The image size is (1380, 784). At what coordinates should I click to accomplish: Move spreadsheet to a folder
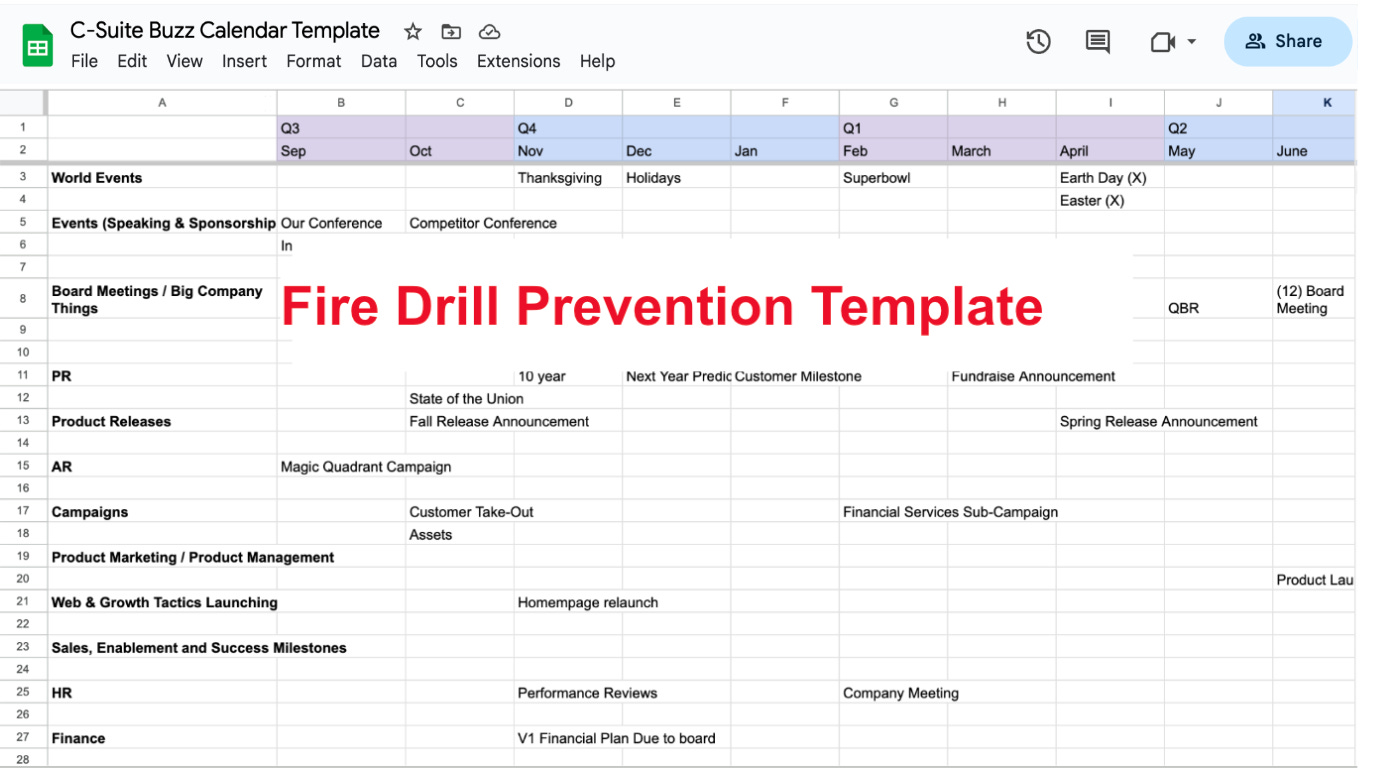click(x=451, y=31)
